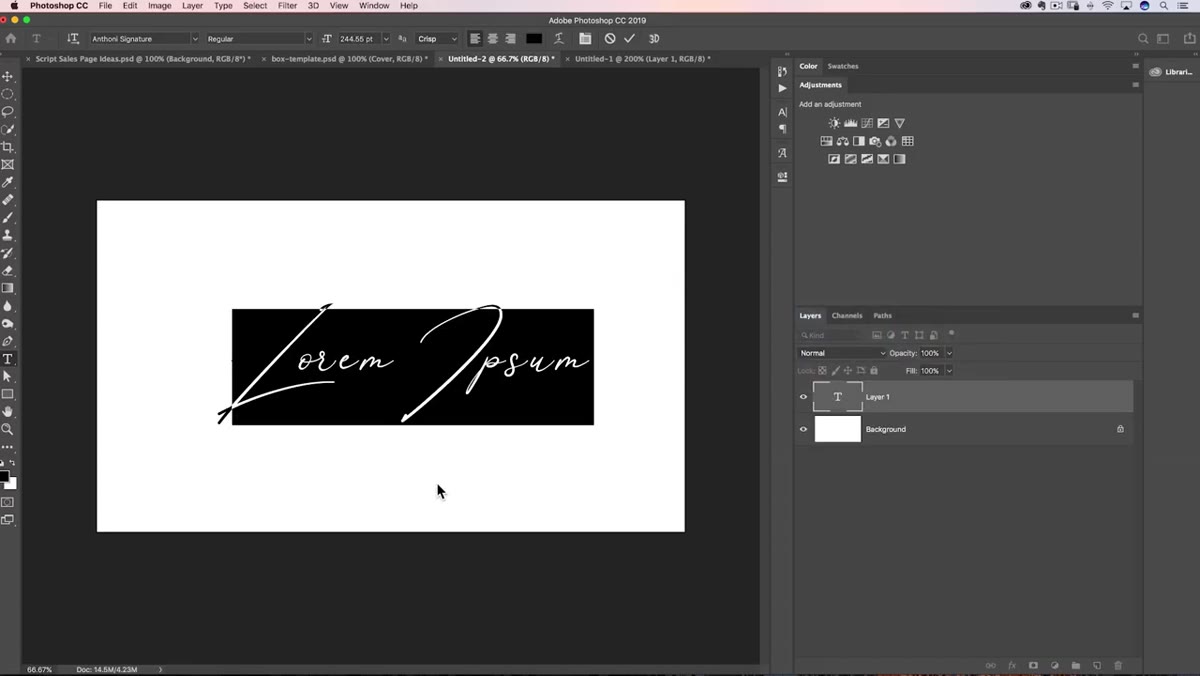1200x676 pixels.
Task: Open the Layers panel menu
Action: coord(1135,315)
